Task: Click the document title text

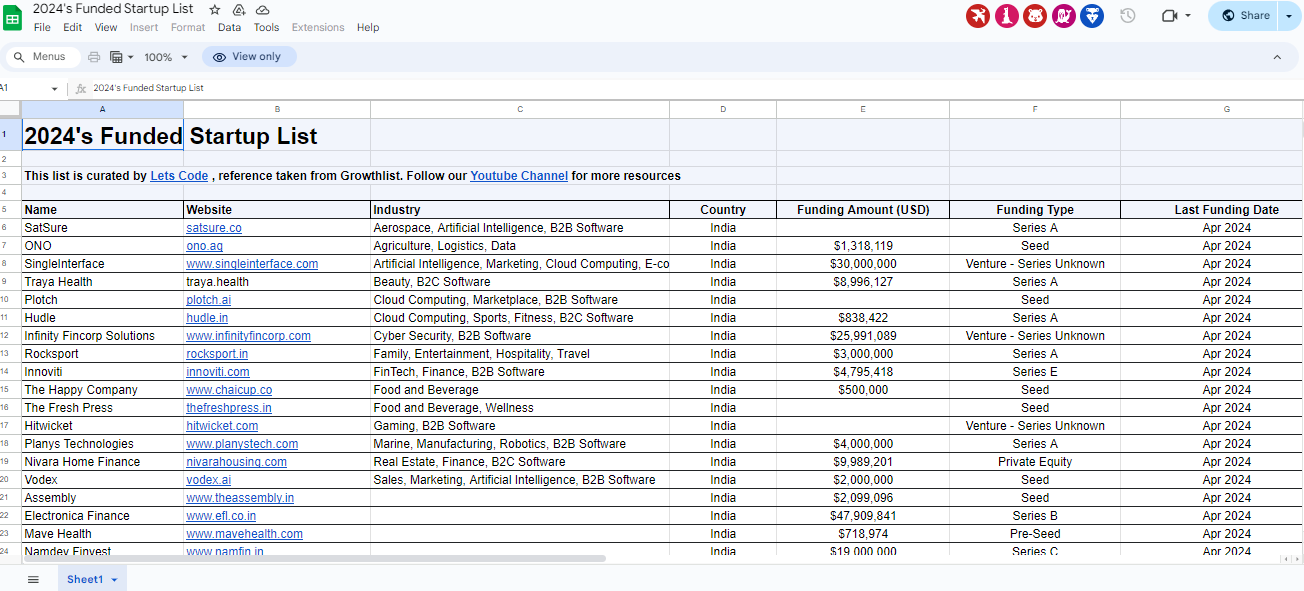Action: pyautogui.click(x=113, y=9)
